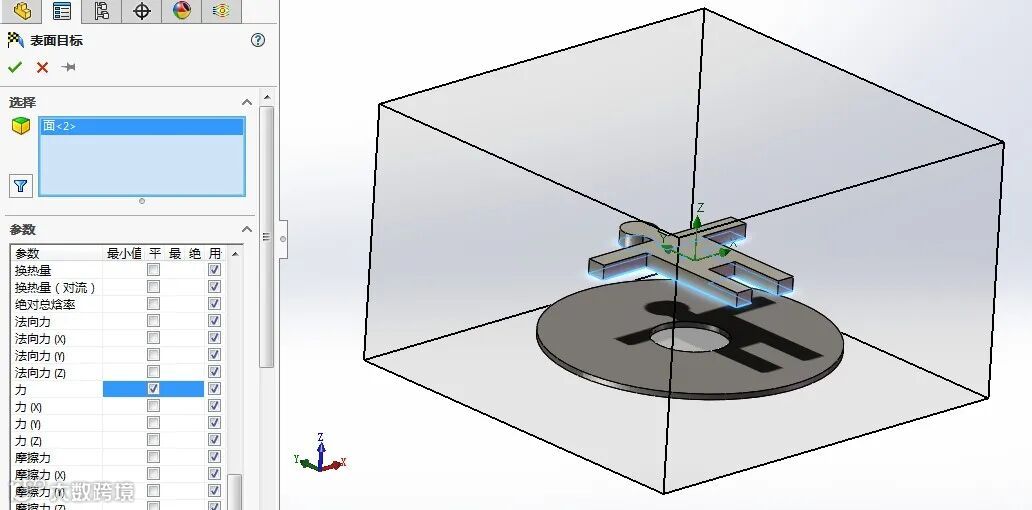Select the 绝对总焓率 parameter row label
Screen dimensions: 1032x510
[x=45, y=304]
